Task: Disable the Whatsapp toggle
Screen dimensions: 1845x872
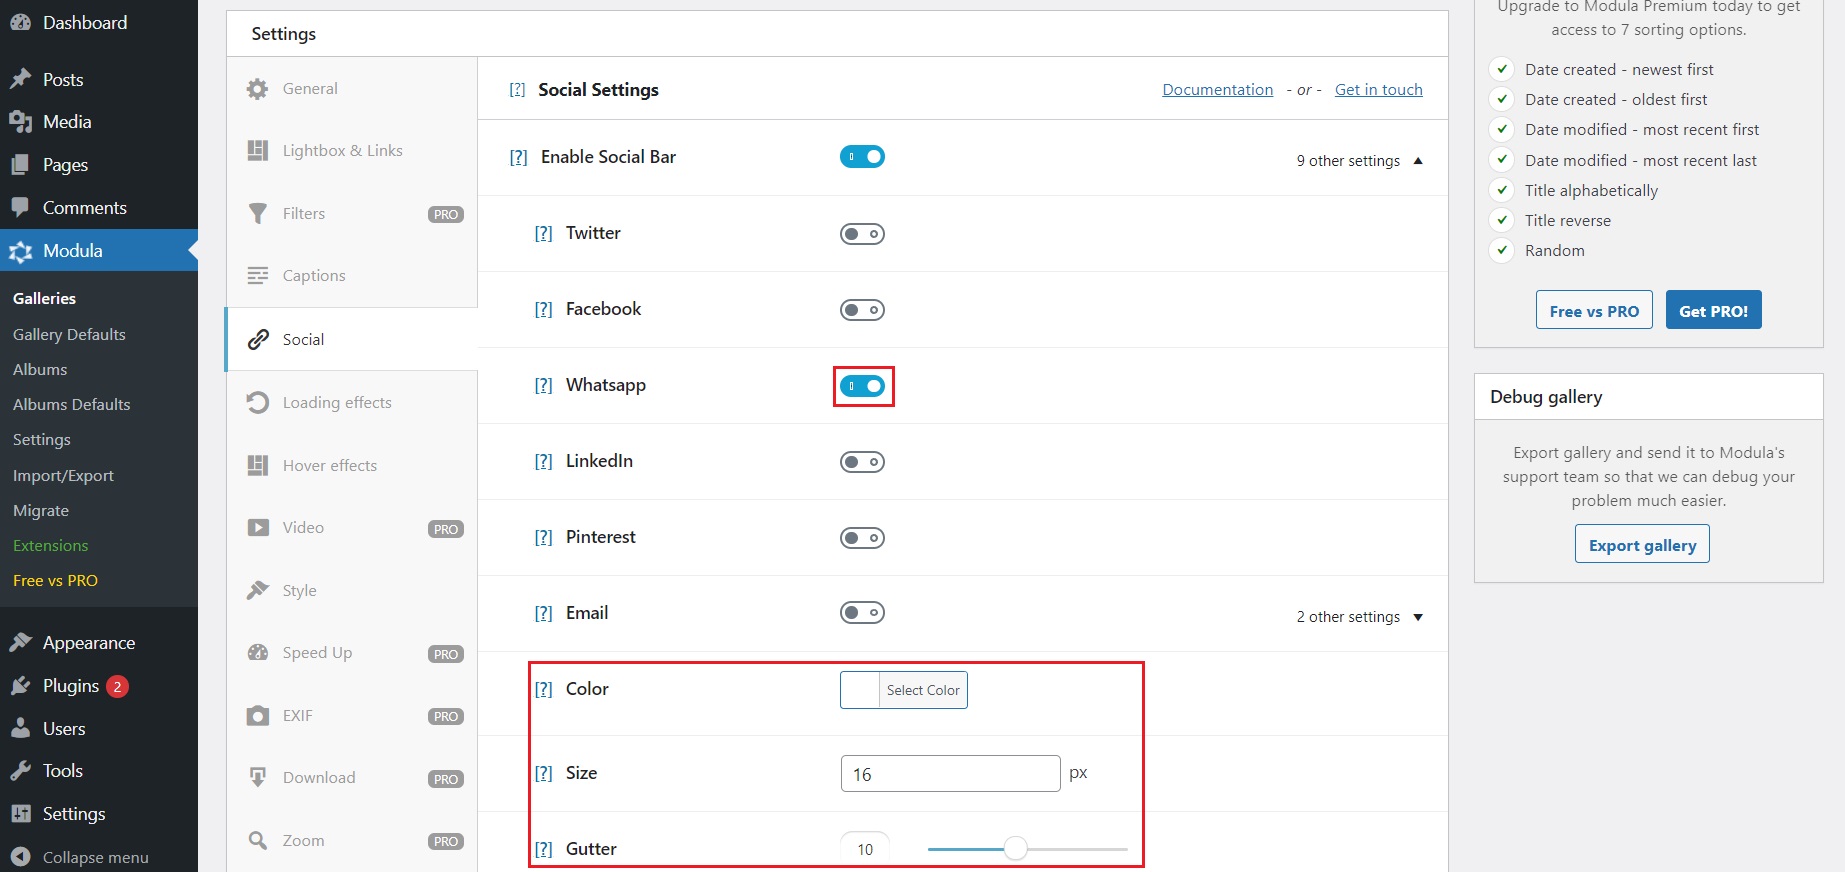Action: click(862, 386)
